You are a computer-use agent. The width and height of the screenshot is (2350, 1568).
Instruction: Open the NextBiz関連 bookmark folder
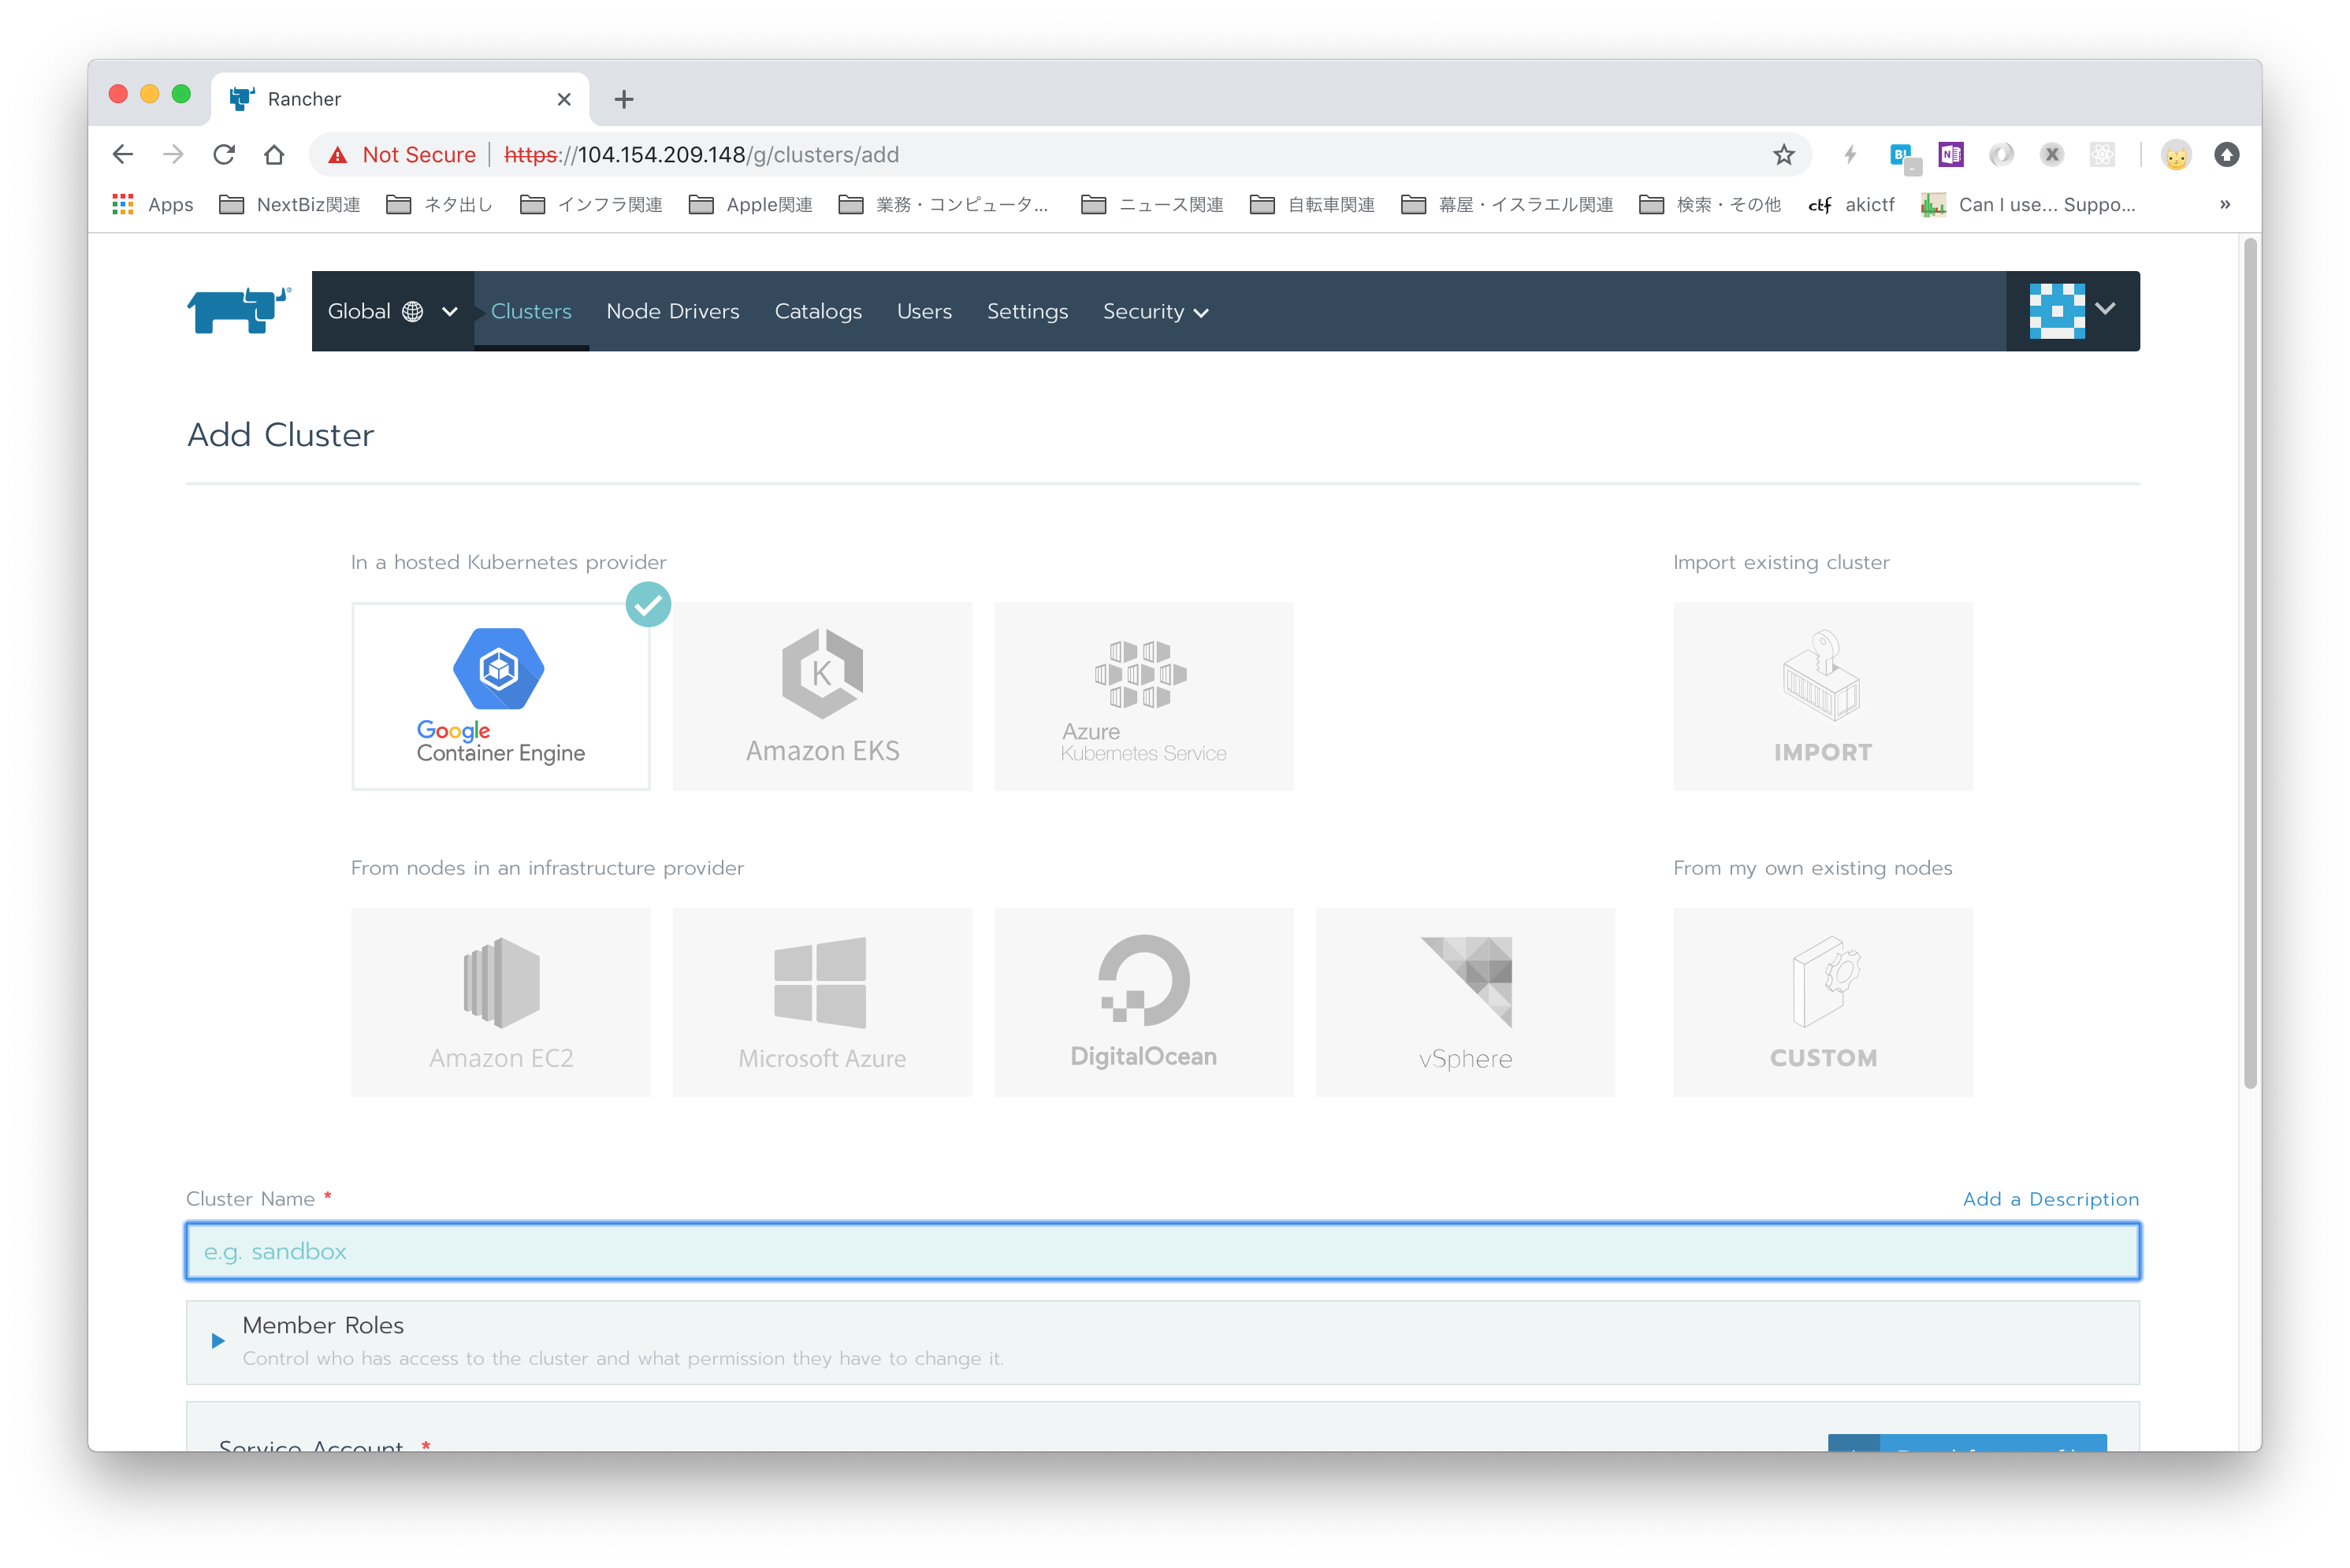(290, 204)
